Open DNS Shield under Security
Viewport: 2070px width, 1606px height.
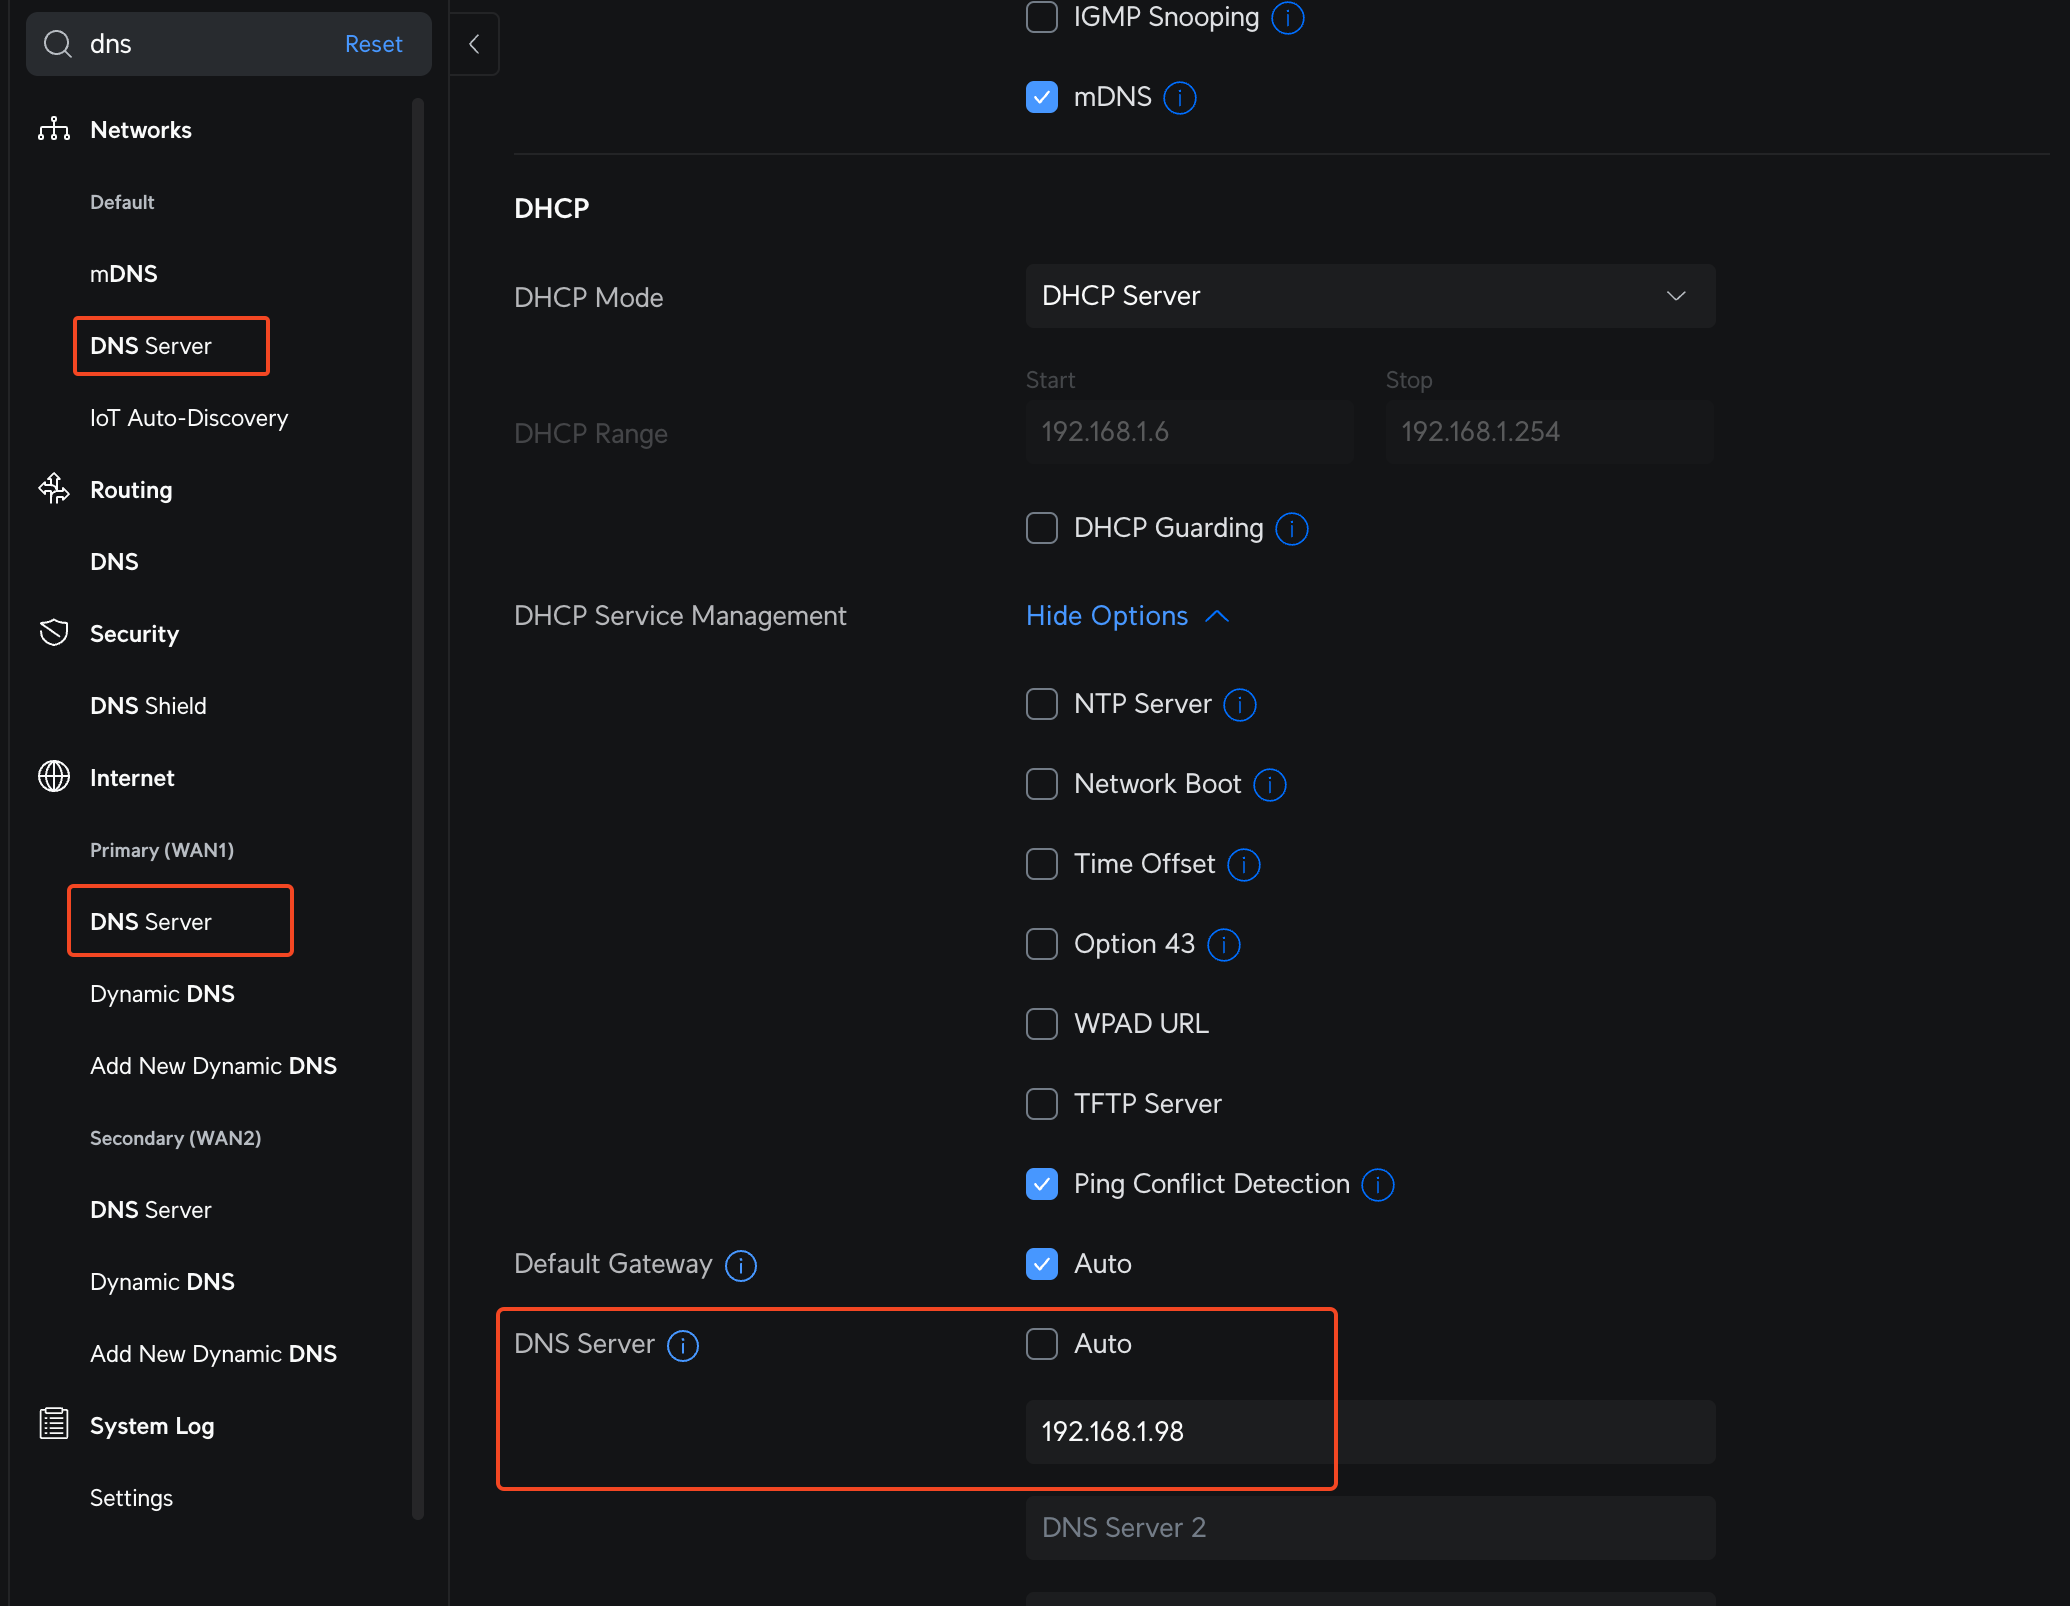148,706
